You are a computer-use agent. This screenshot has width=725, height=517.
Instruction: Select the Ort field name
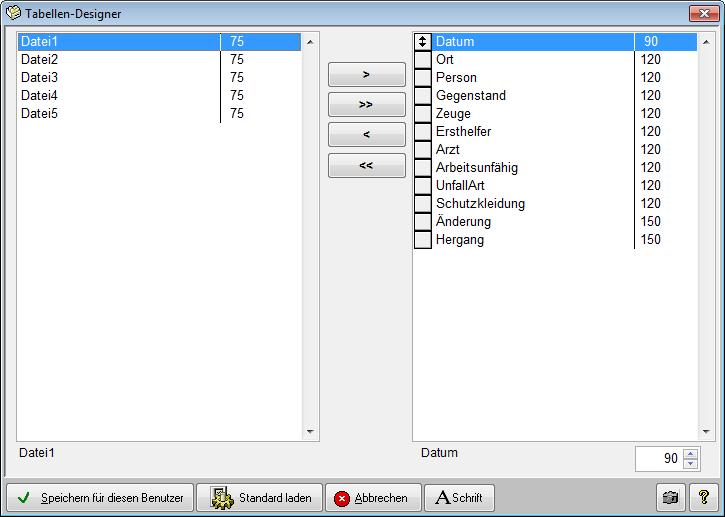click(x=444, y=60)
